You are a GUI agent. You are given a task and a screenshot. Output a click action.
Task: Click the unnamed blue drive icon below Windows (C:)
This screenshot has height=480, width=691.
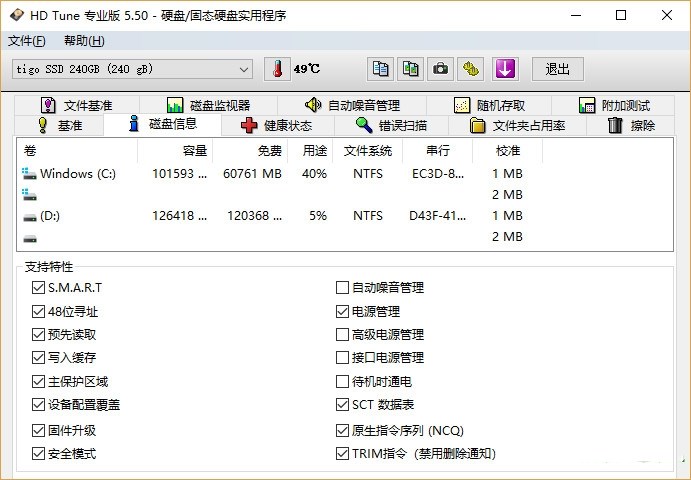pyautogui.click(x=30, y=194)
